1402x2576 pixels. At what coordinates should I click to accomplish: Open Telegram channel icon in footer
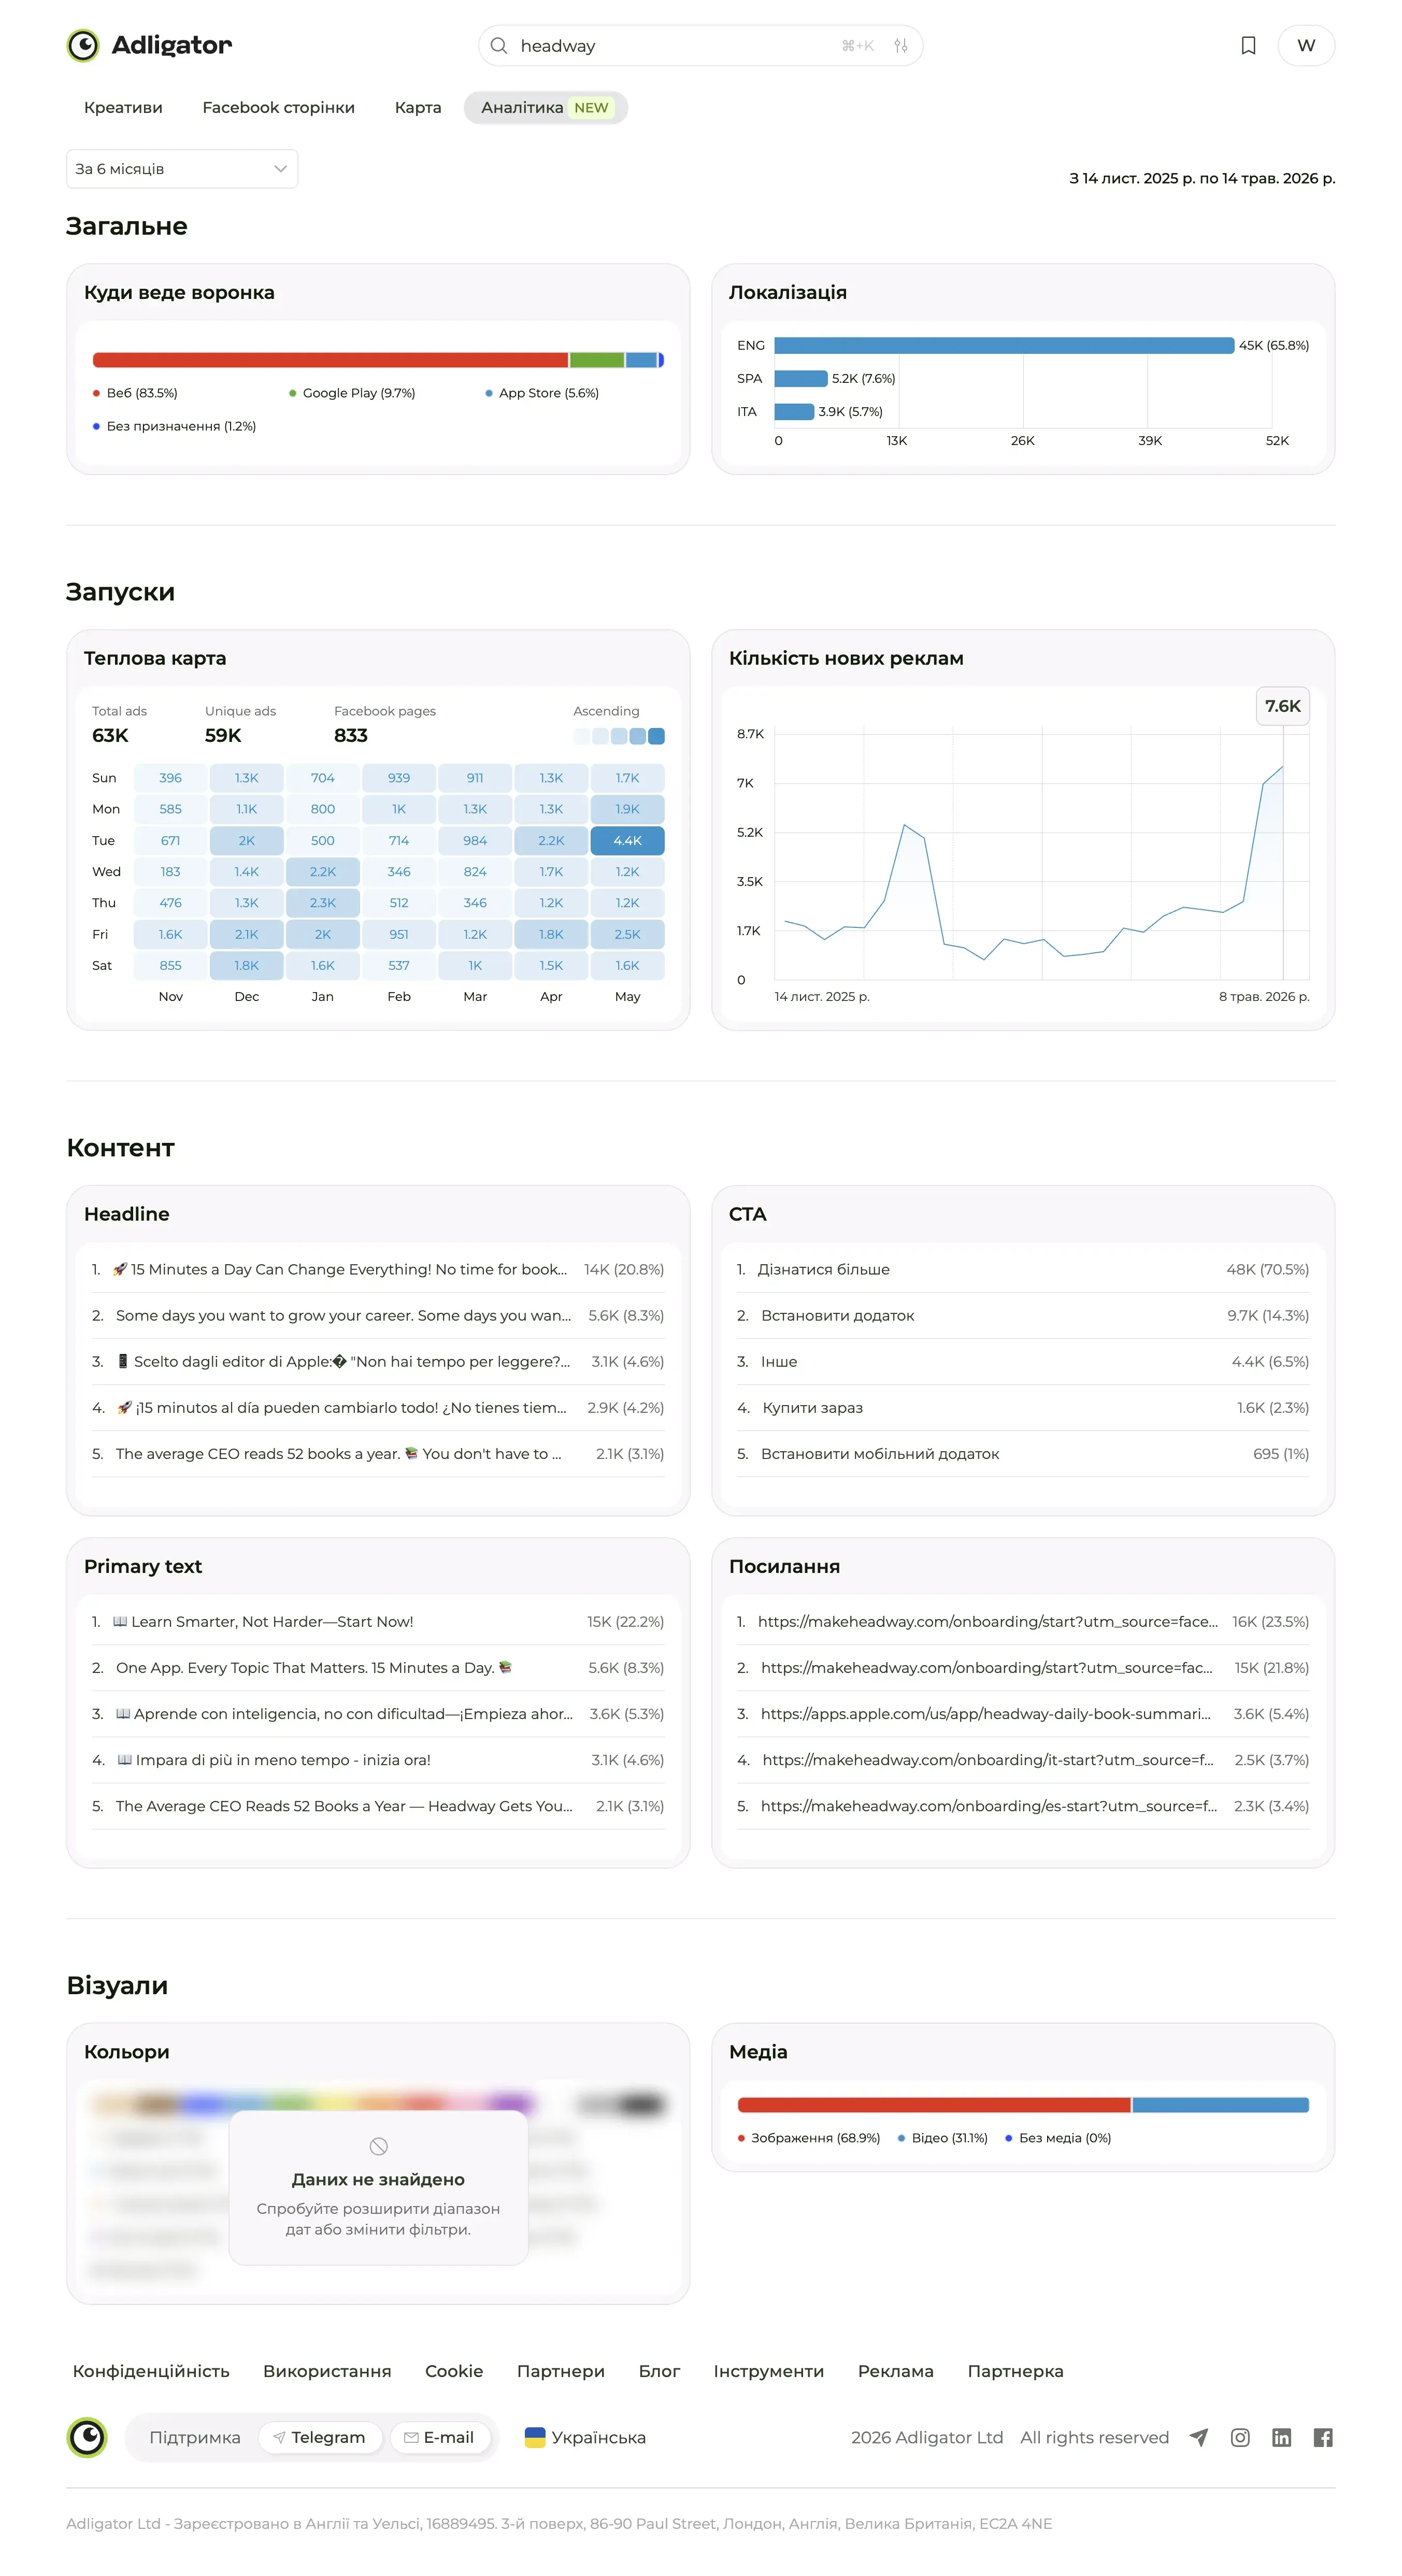click(x=1199, y=2437)
